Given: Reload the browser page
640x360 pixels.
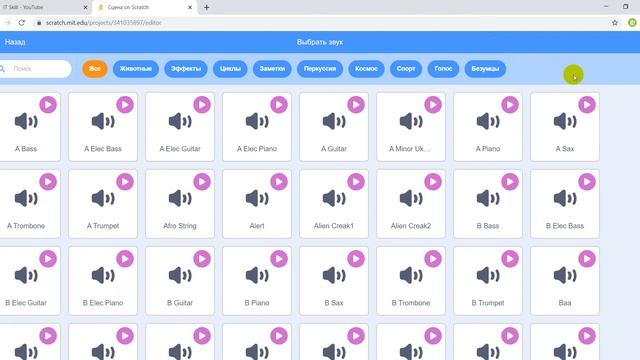Looking at the screenshot, I should [x=22, y=23].
